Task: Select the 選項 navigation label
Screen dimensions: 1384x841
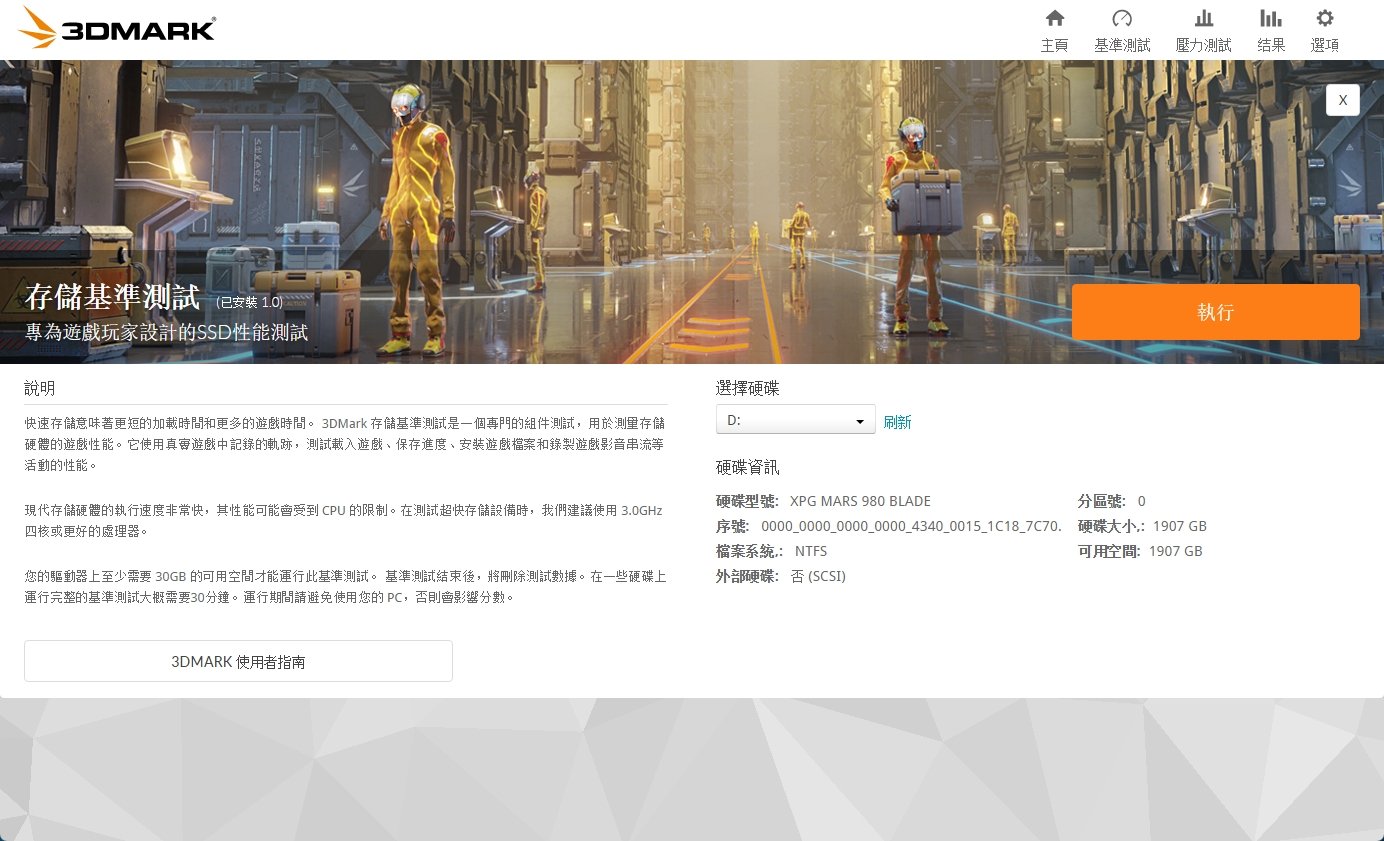Action: pyautogui.click(x=1325, y=45)
